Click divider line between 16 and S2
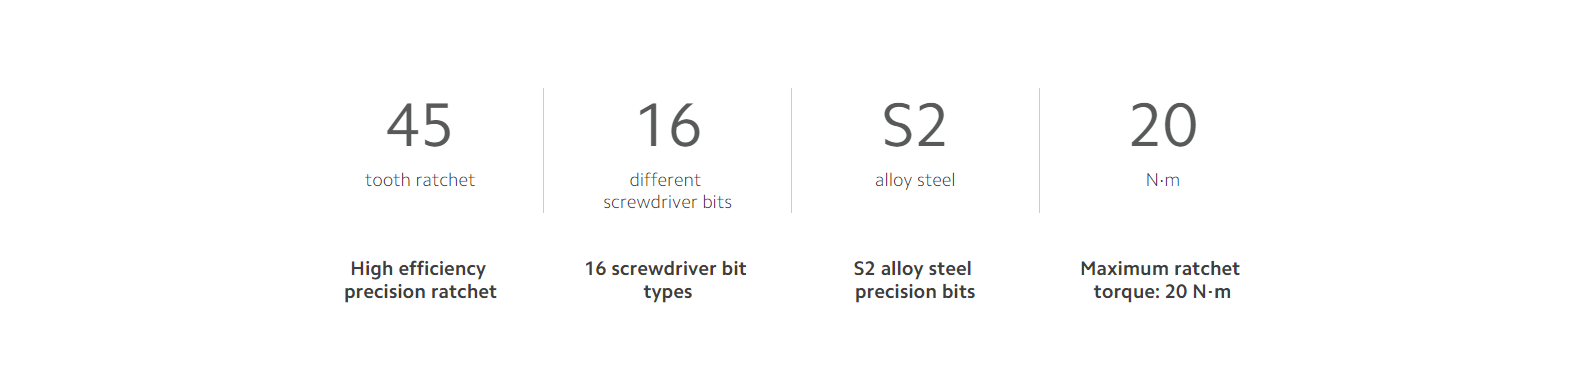Image resolution: width=1580 pixels, height=378 pixels. tap(791, 150)
